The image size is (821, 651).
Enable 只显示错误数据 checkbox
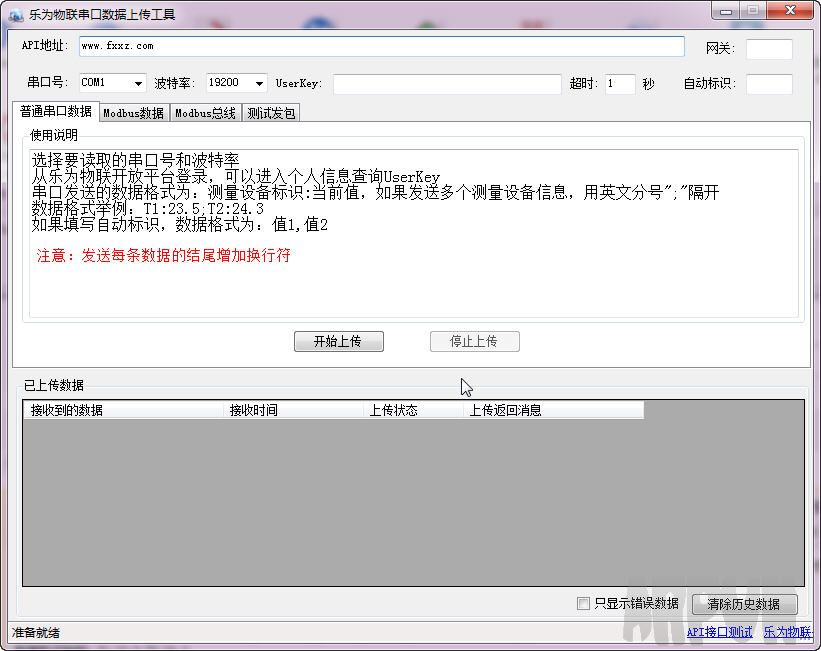[584, 604]
